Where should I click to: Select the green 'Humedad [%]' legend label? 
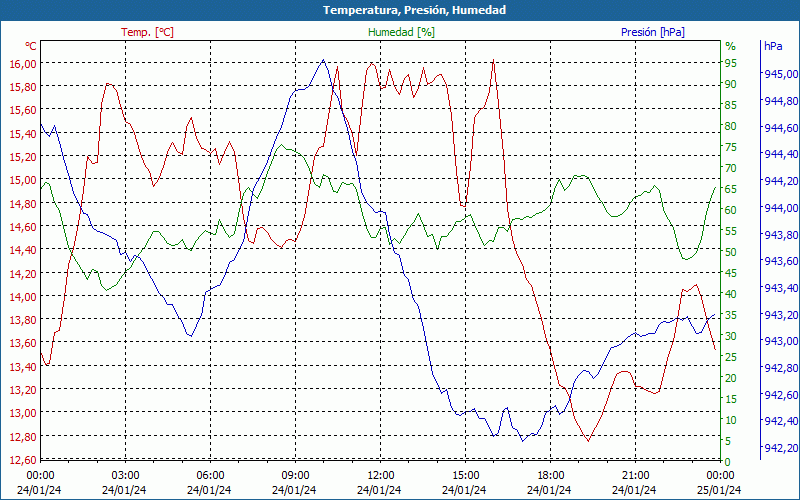pos(402,32)
